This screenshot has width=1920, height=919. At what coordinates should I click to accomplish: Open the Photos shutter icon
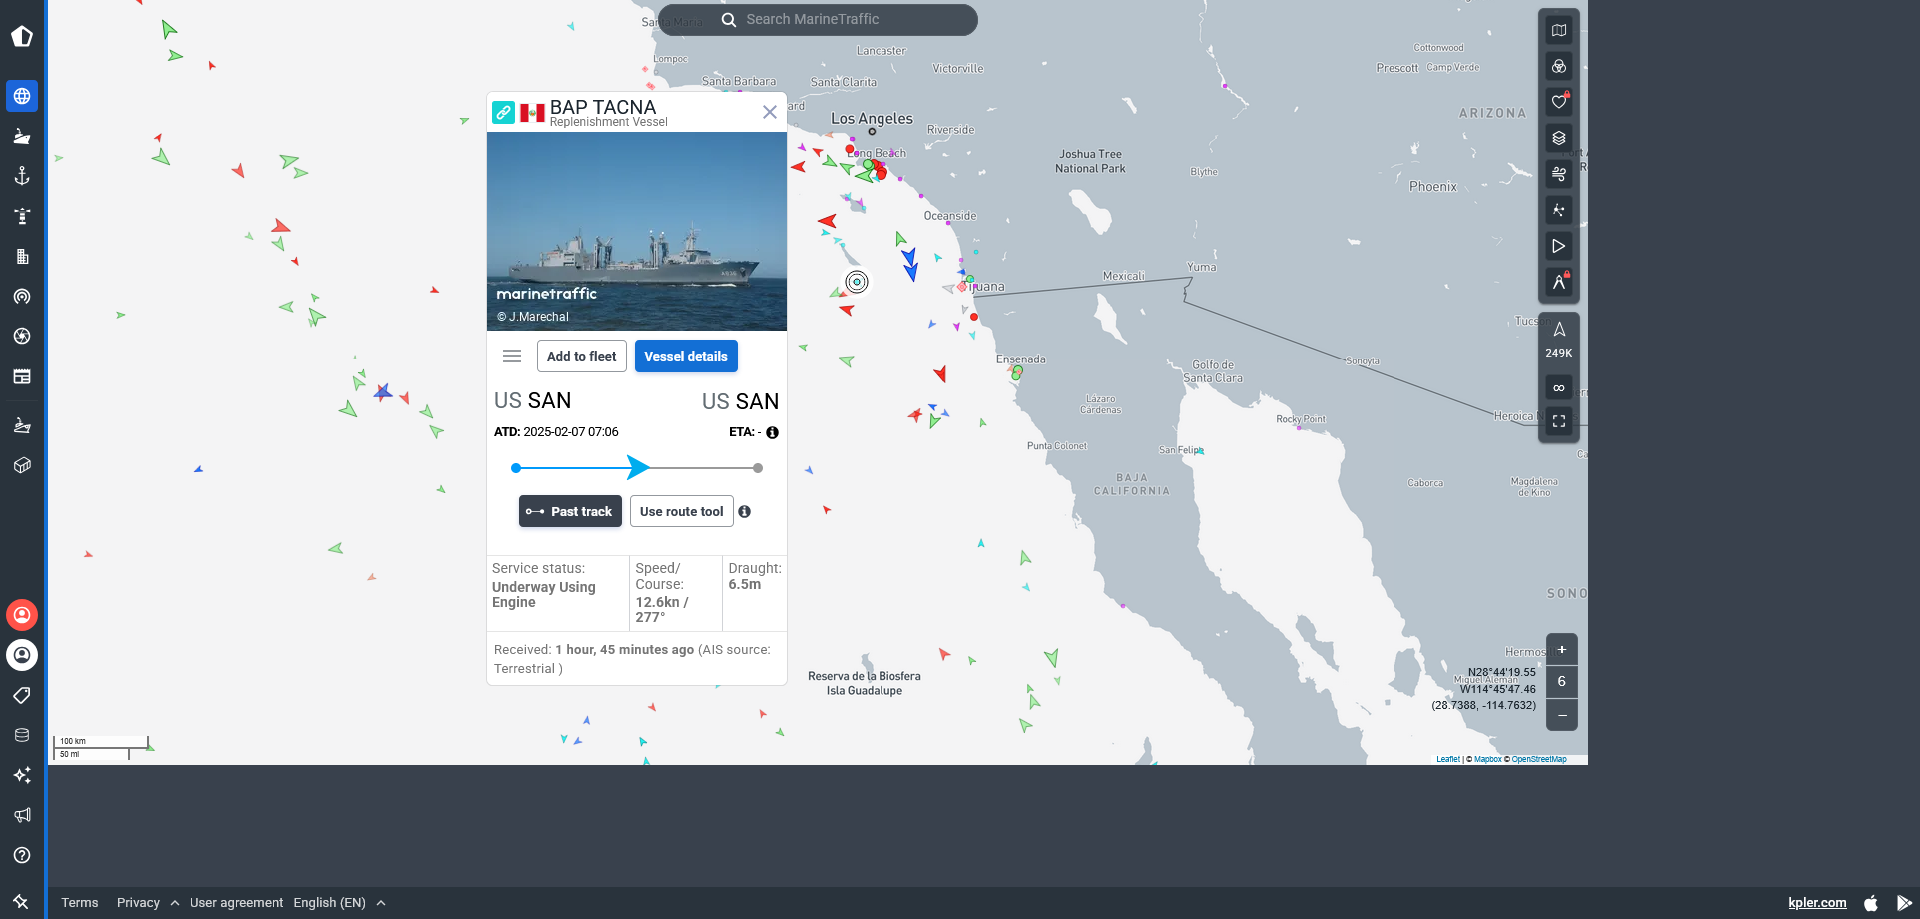tap(22, 336)
